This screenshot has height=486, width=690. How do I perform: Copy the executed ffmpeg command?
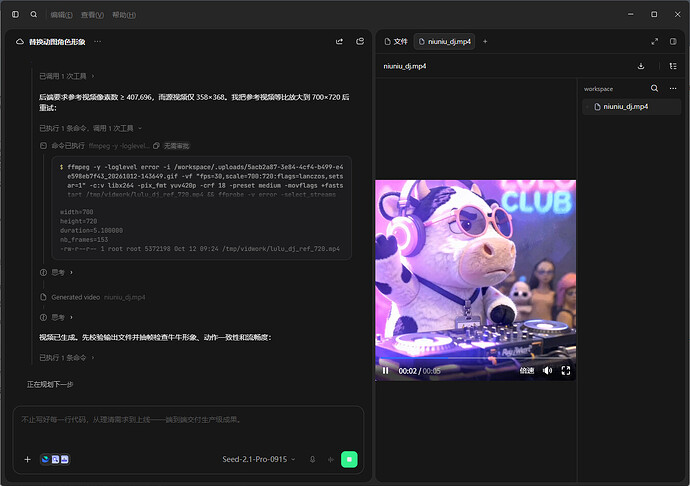156,146
